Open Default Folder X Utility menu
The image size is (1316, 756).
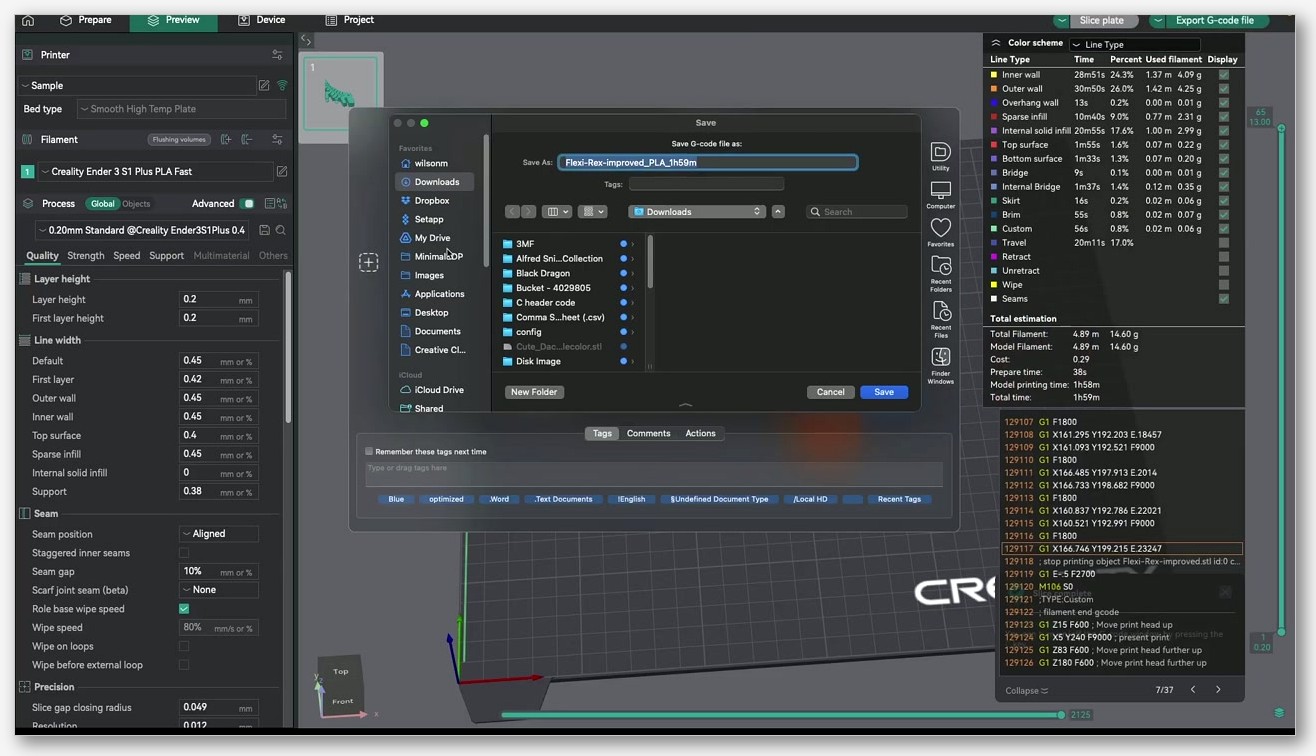[941, 156]
